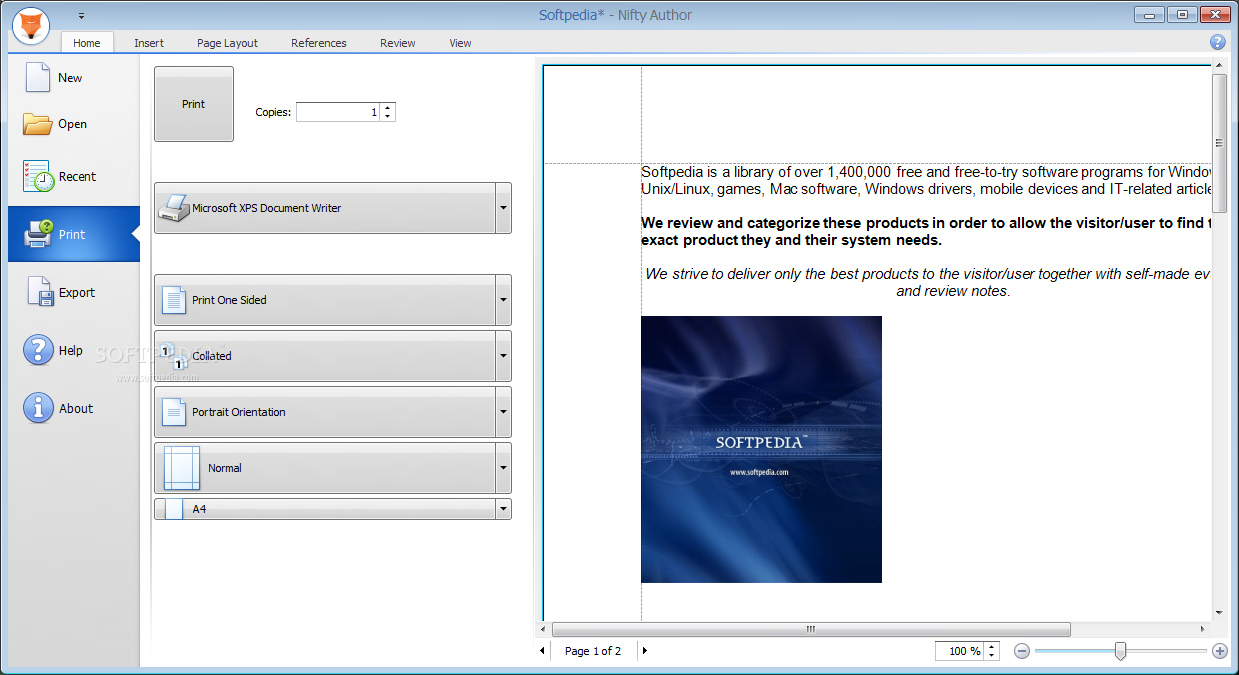Click the vertical preview scrollbar thumb
This screenshot has width=1239, height=675.
(1219, 141)
